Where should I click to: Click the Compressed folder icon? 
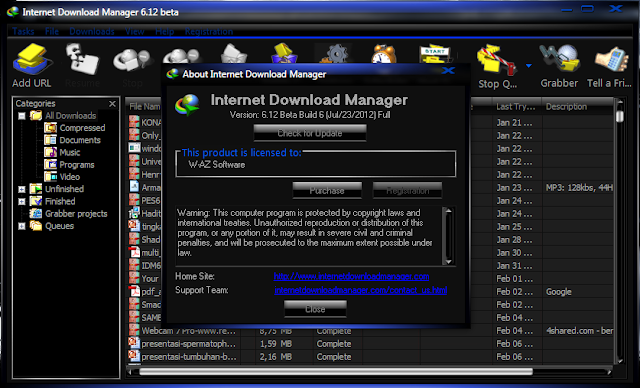(x=51, y=128)
